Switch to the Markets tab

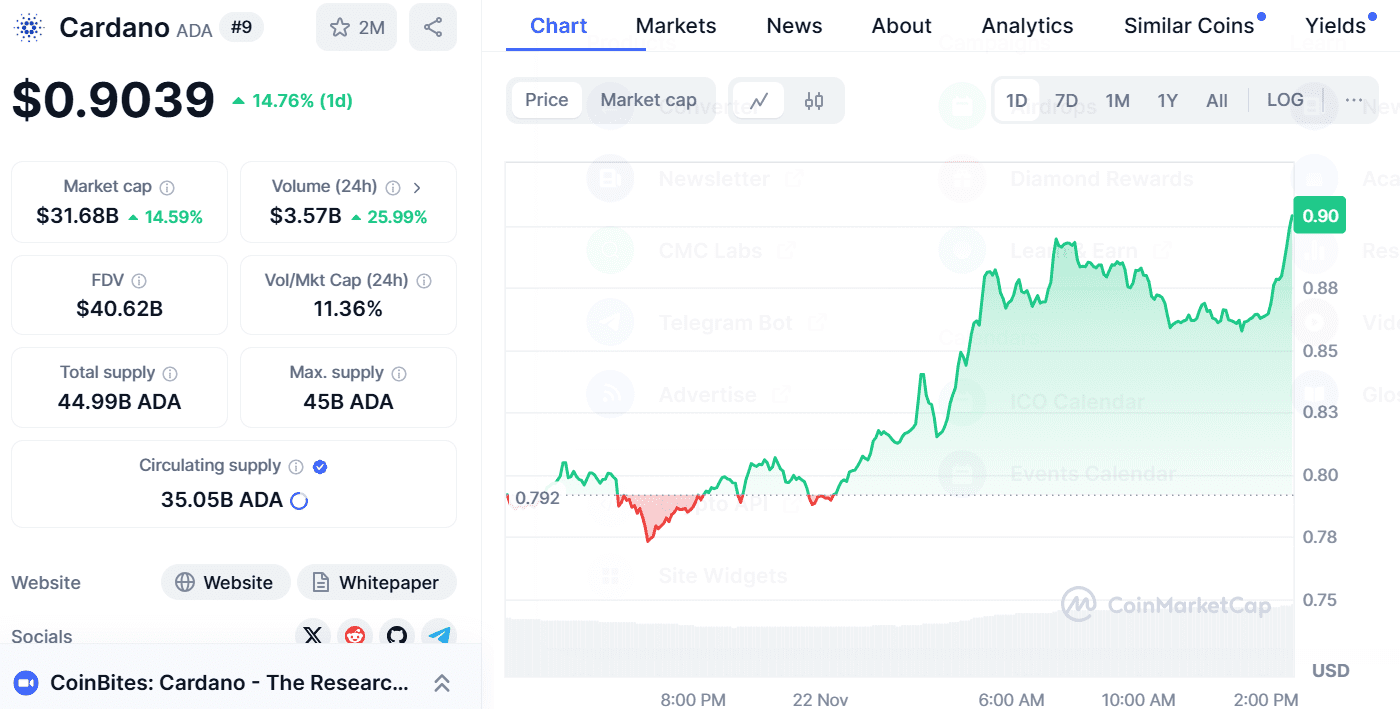(675, 26)
